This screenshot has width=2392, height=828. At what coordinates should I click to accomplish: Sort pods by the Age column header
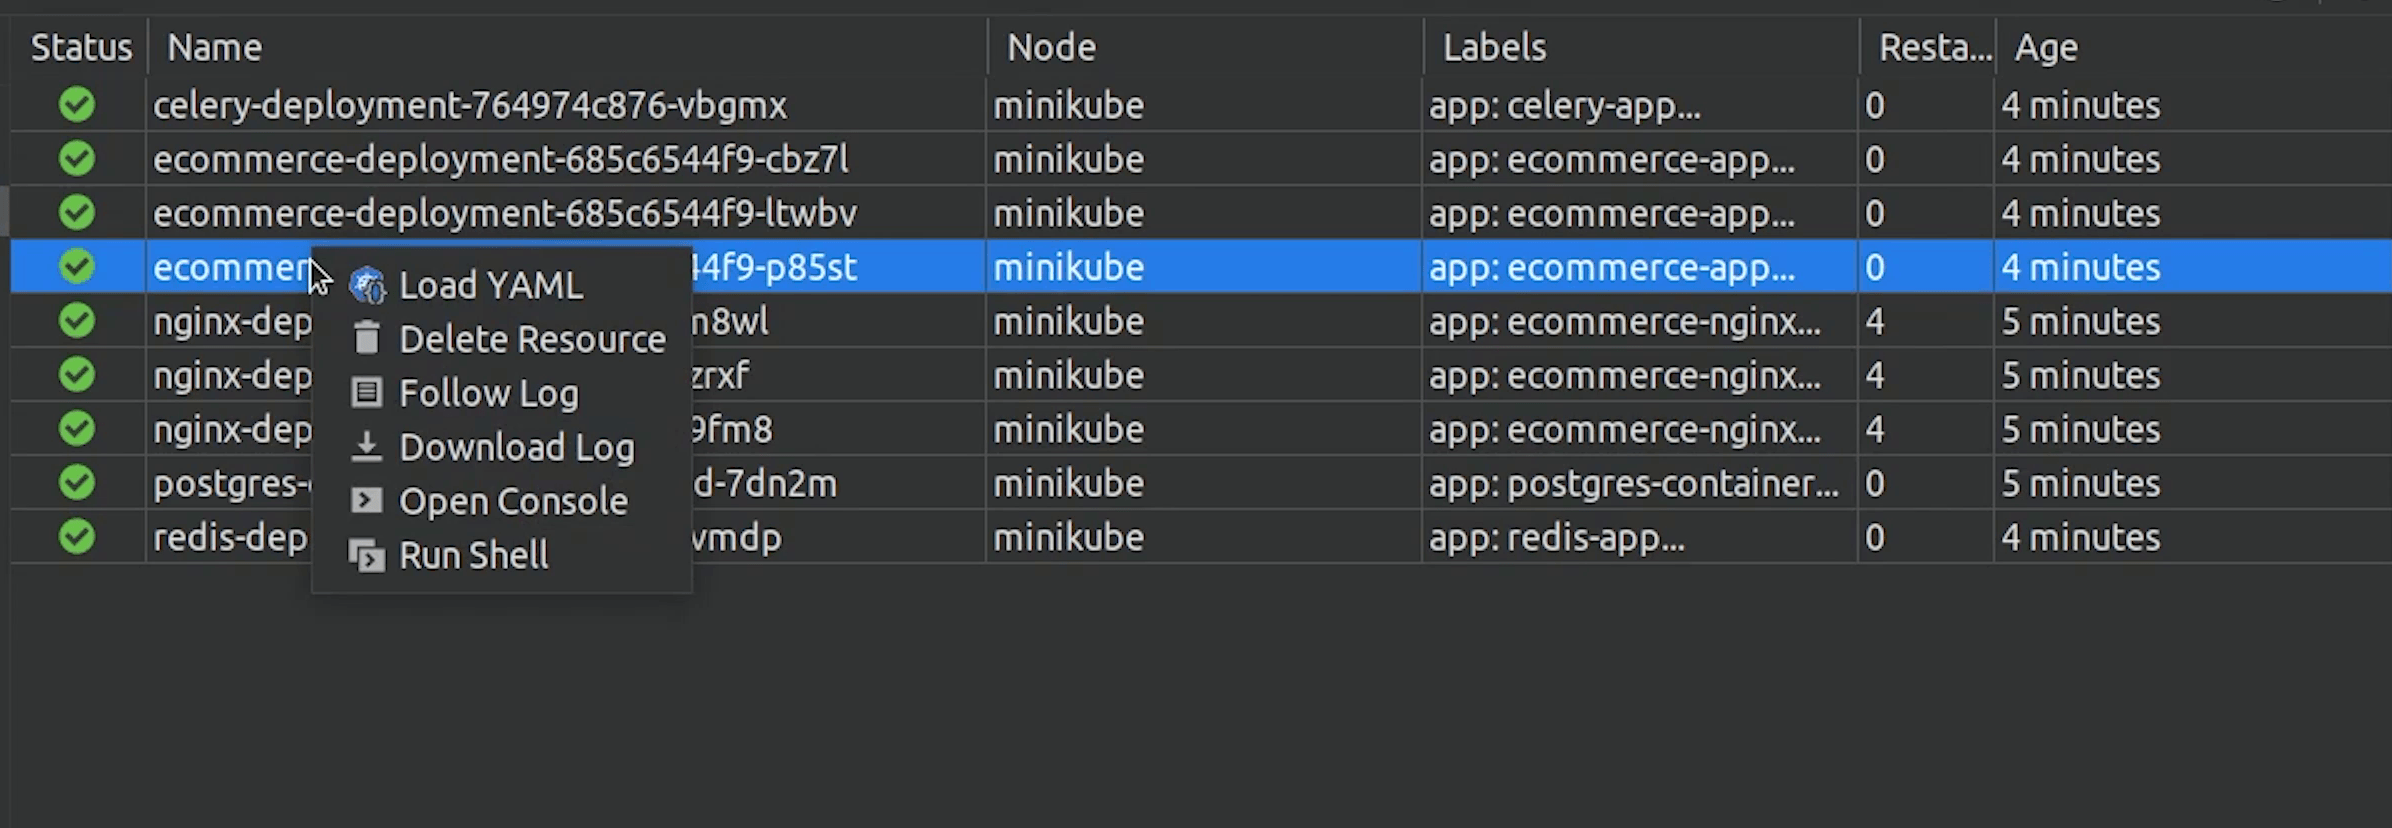(2046, 47)
